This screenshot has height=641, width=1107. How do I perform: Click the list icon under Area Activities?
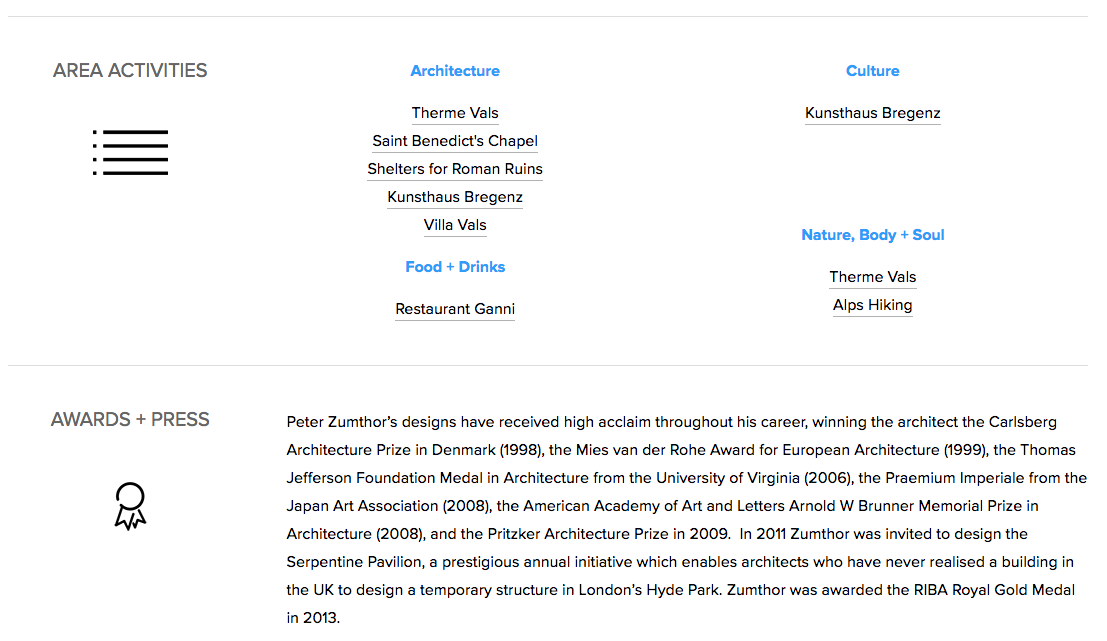(131, 152)
